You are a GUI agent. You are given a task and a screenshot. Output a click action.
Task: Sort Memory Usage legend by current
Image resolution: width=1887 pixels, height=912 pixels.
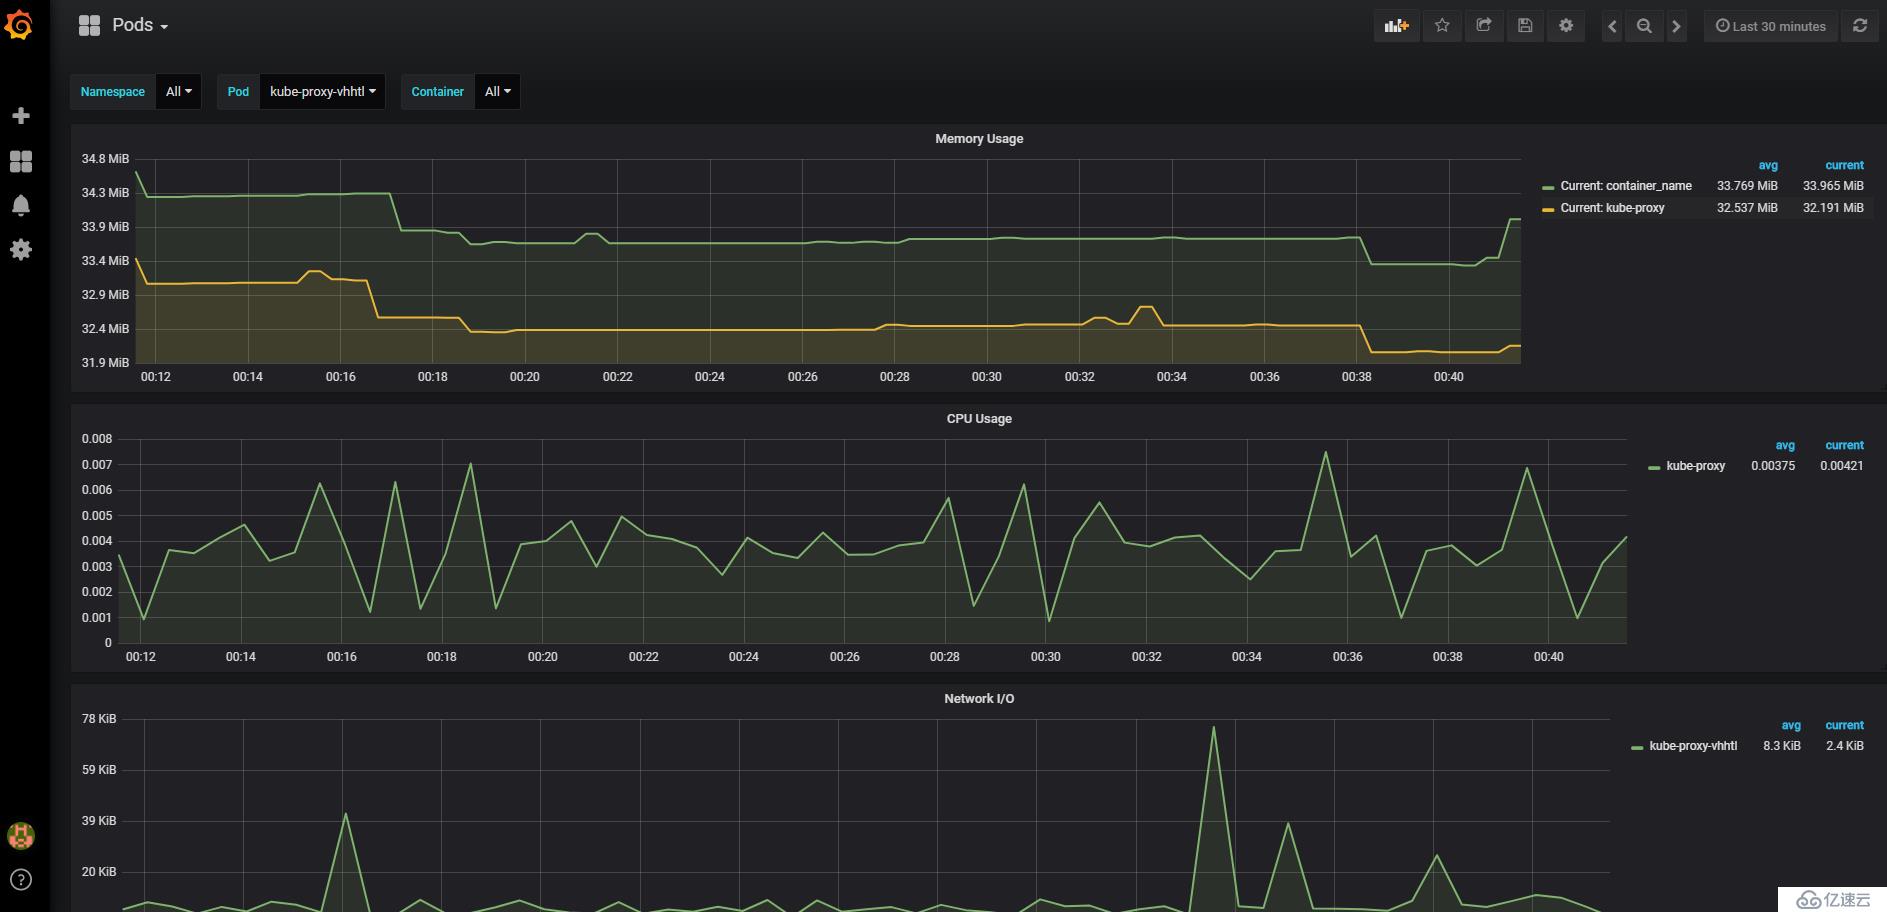click(1844, 165)
